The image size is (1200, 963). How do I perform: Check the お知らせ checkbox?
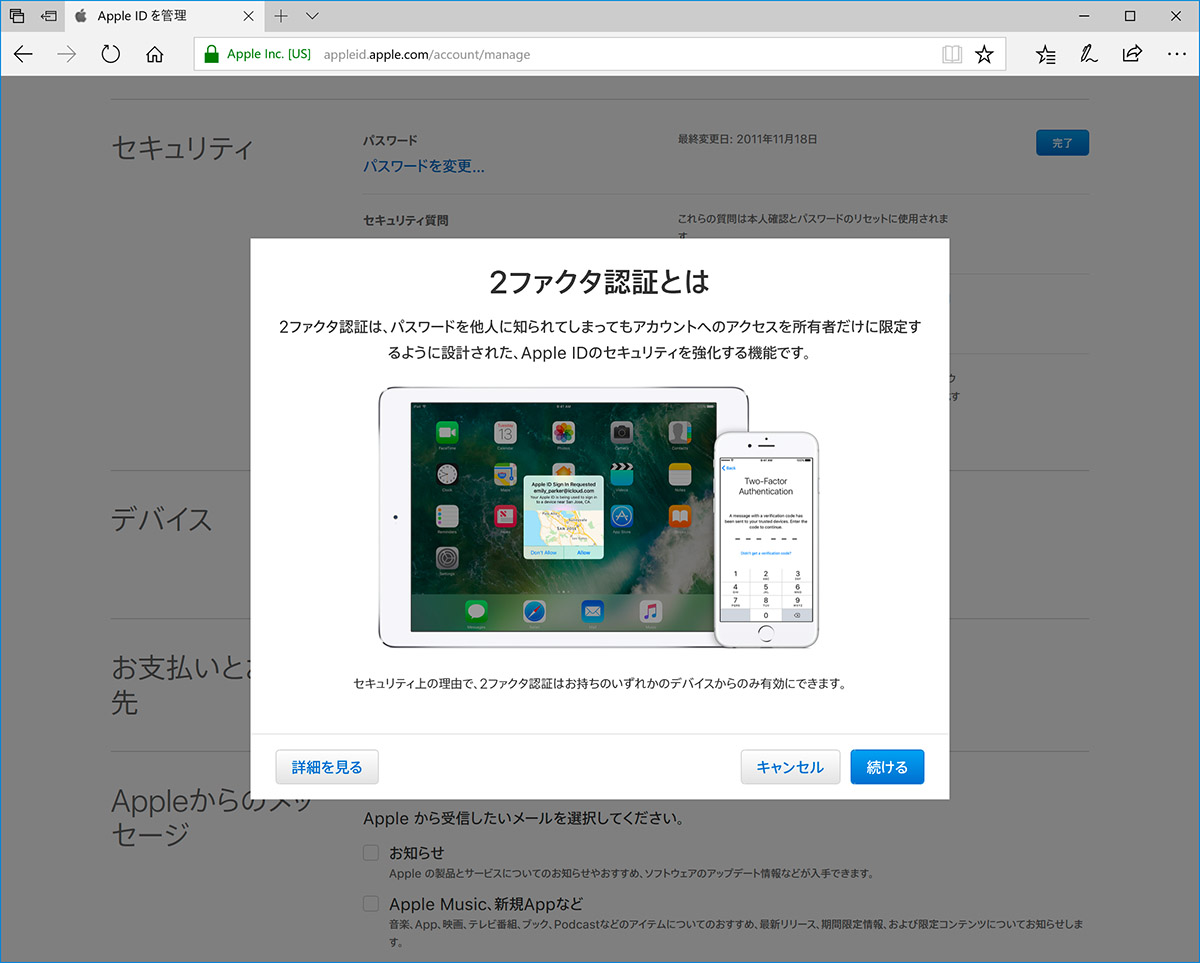click(371, 853)
